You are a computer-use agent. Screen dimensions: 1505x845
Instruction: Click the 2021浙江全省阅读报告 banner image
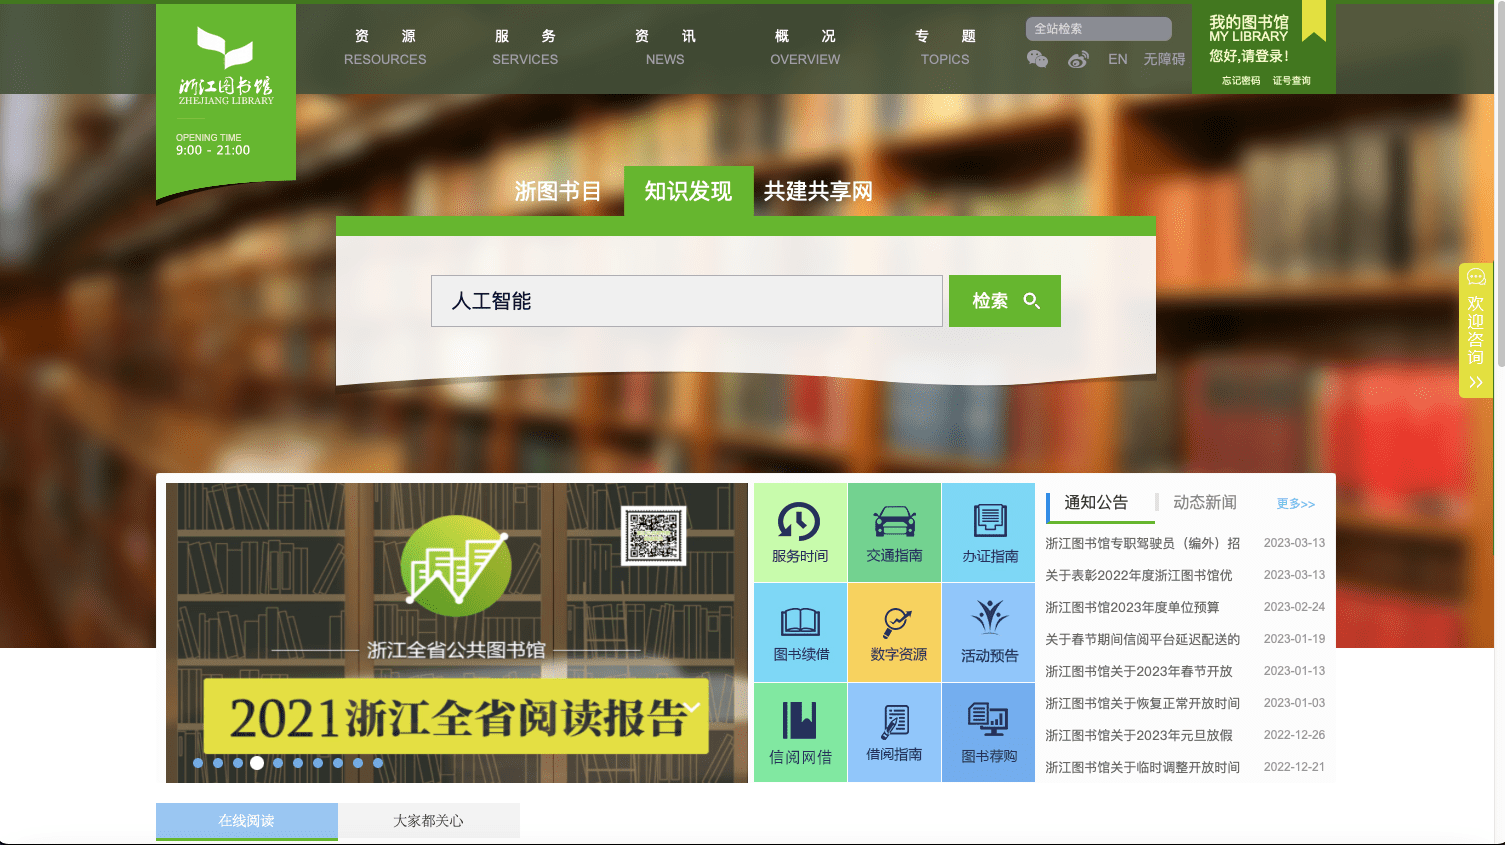[456, 632]
